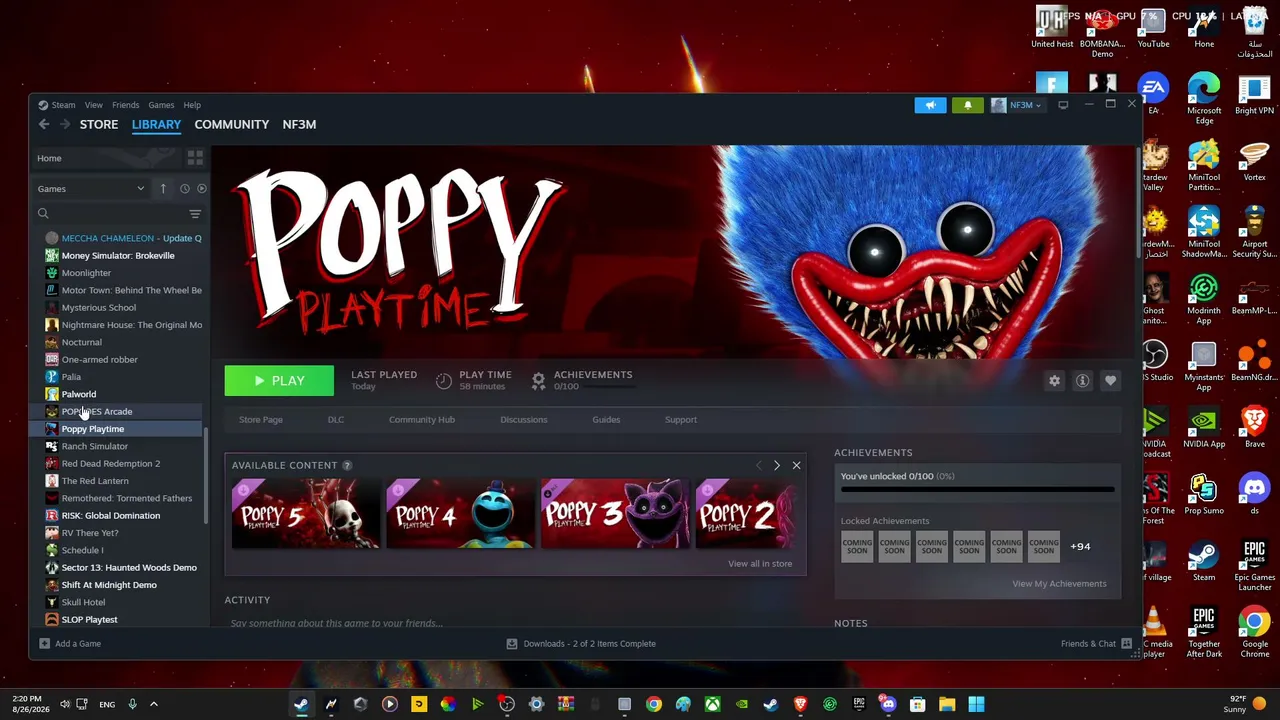Image resolution: width=1280 pixels, height=720 pixels.
Task: Close the Available Content panel
Action: pos(796,465)
